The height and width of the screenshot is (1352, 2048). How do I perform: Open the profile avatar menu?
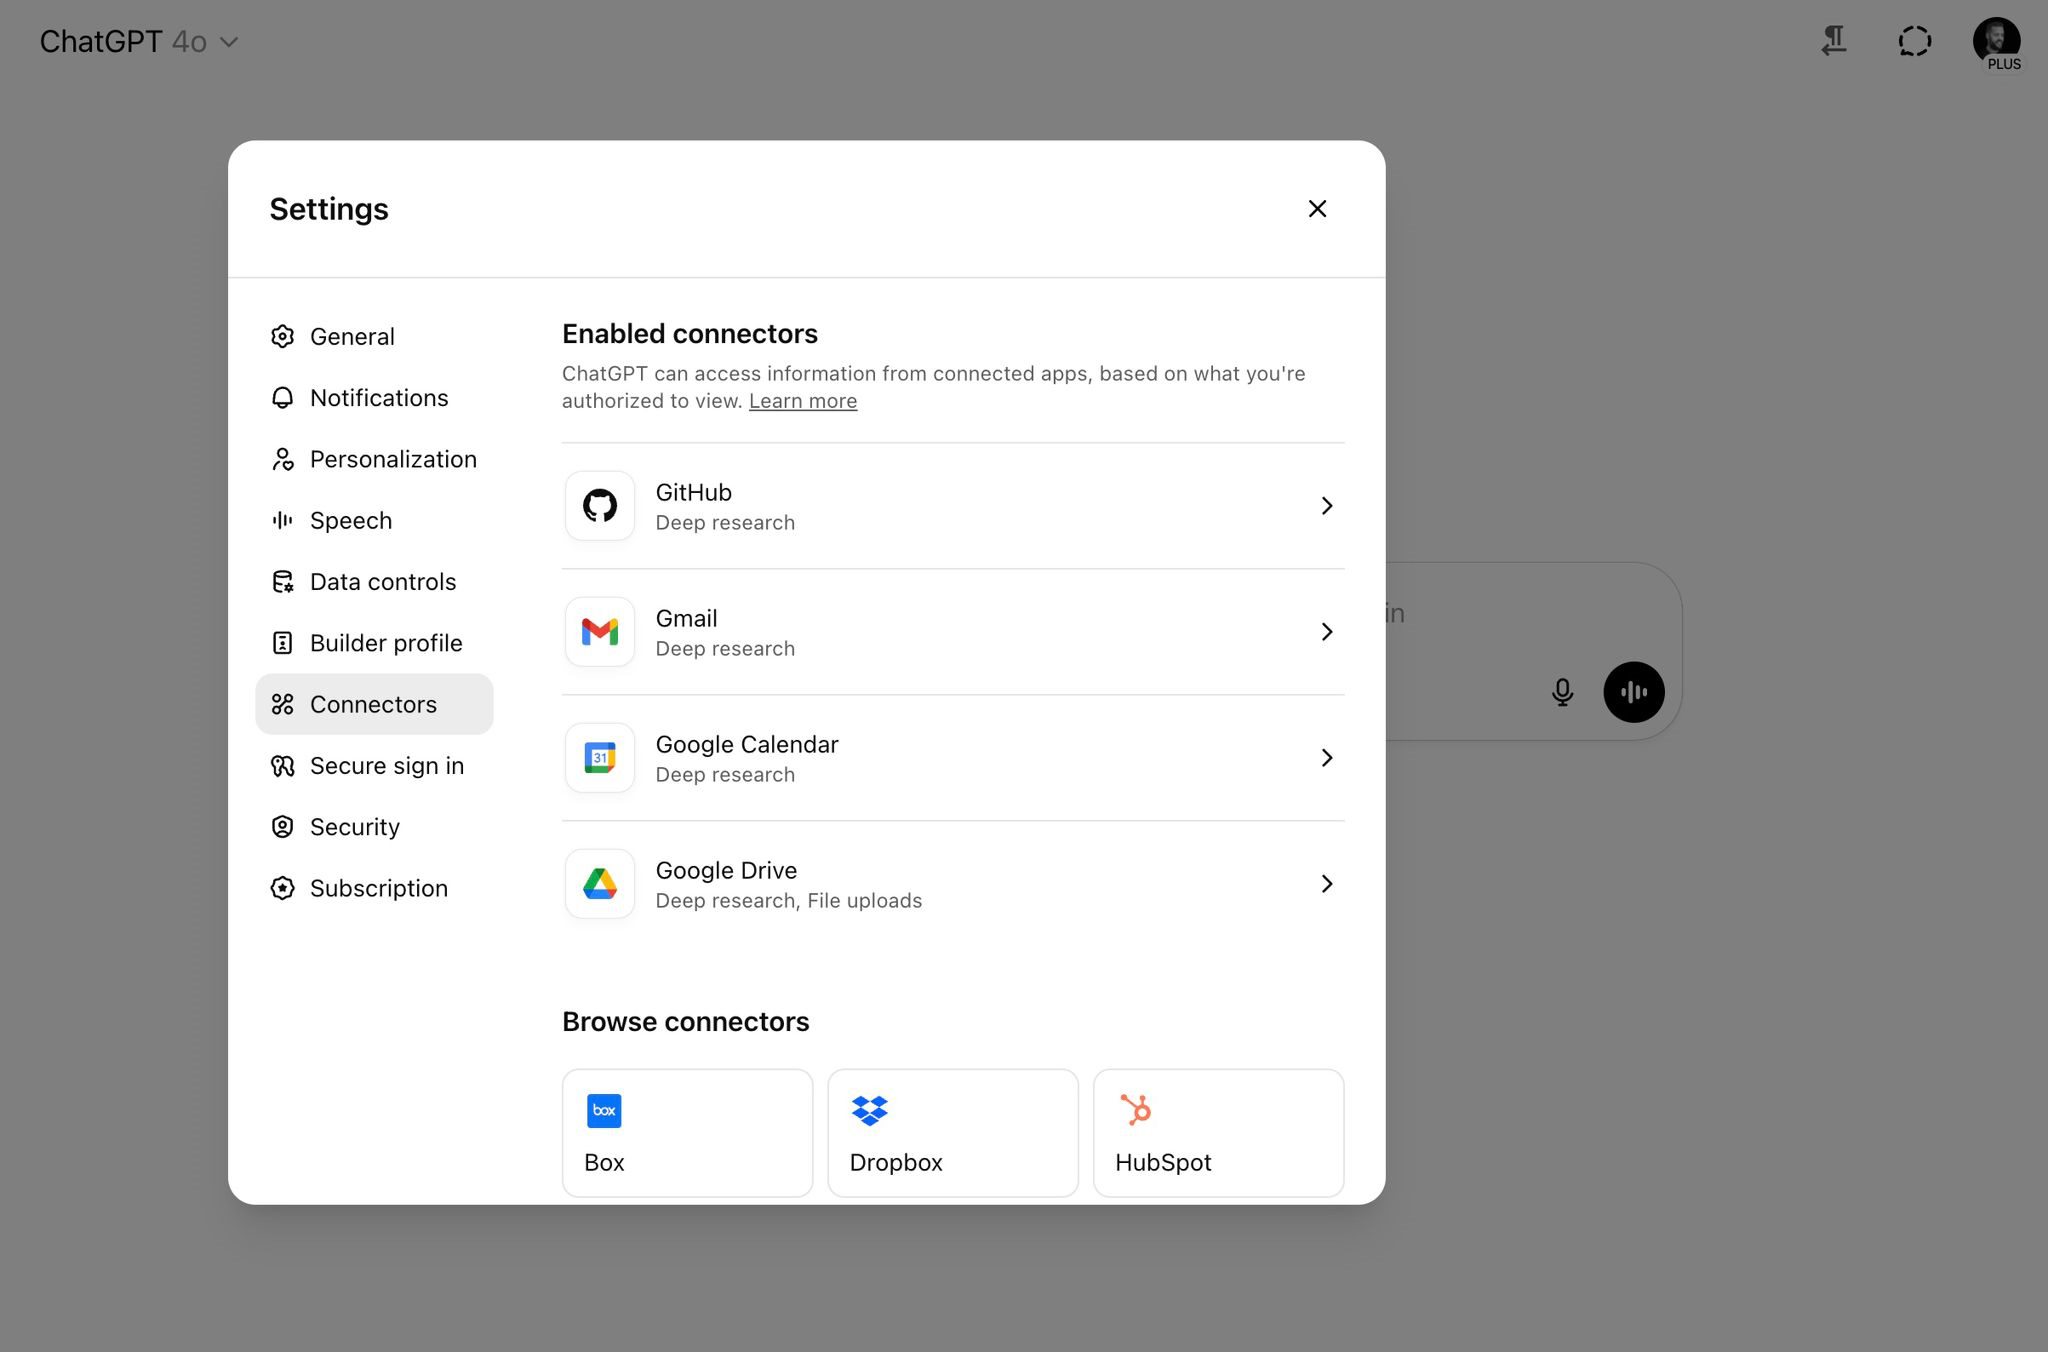pos(1997,42)
